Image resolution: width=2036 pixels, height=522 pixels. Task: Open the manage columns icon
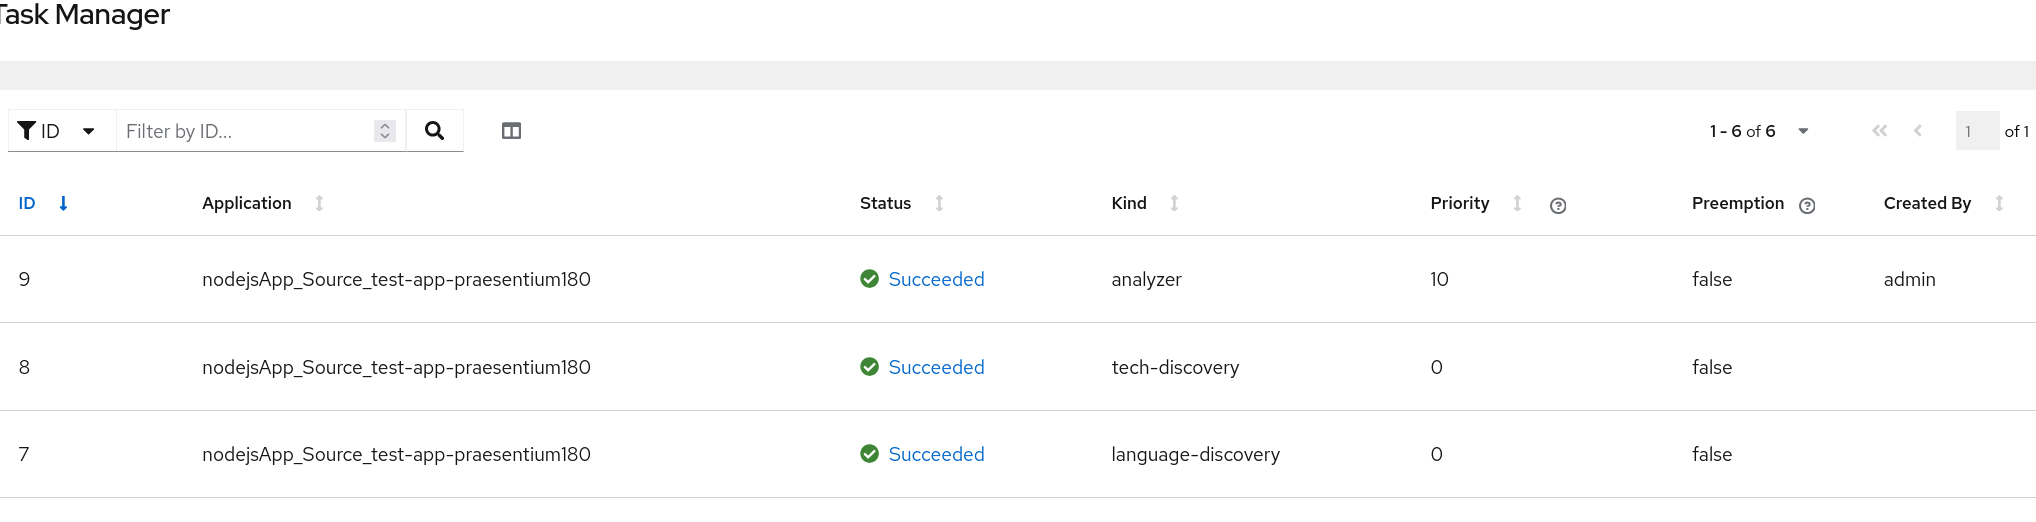click(x=511, y=131)
